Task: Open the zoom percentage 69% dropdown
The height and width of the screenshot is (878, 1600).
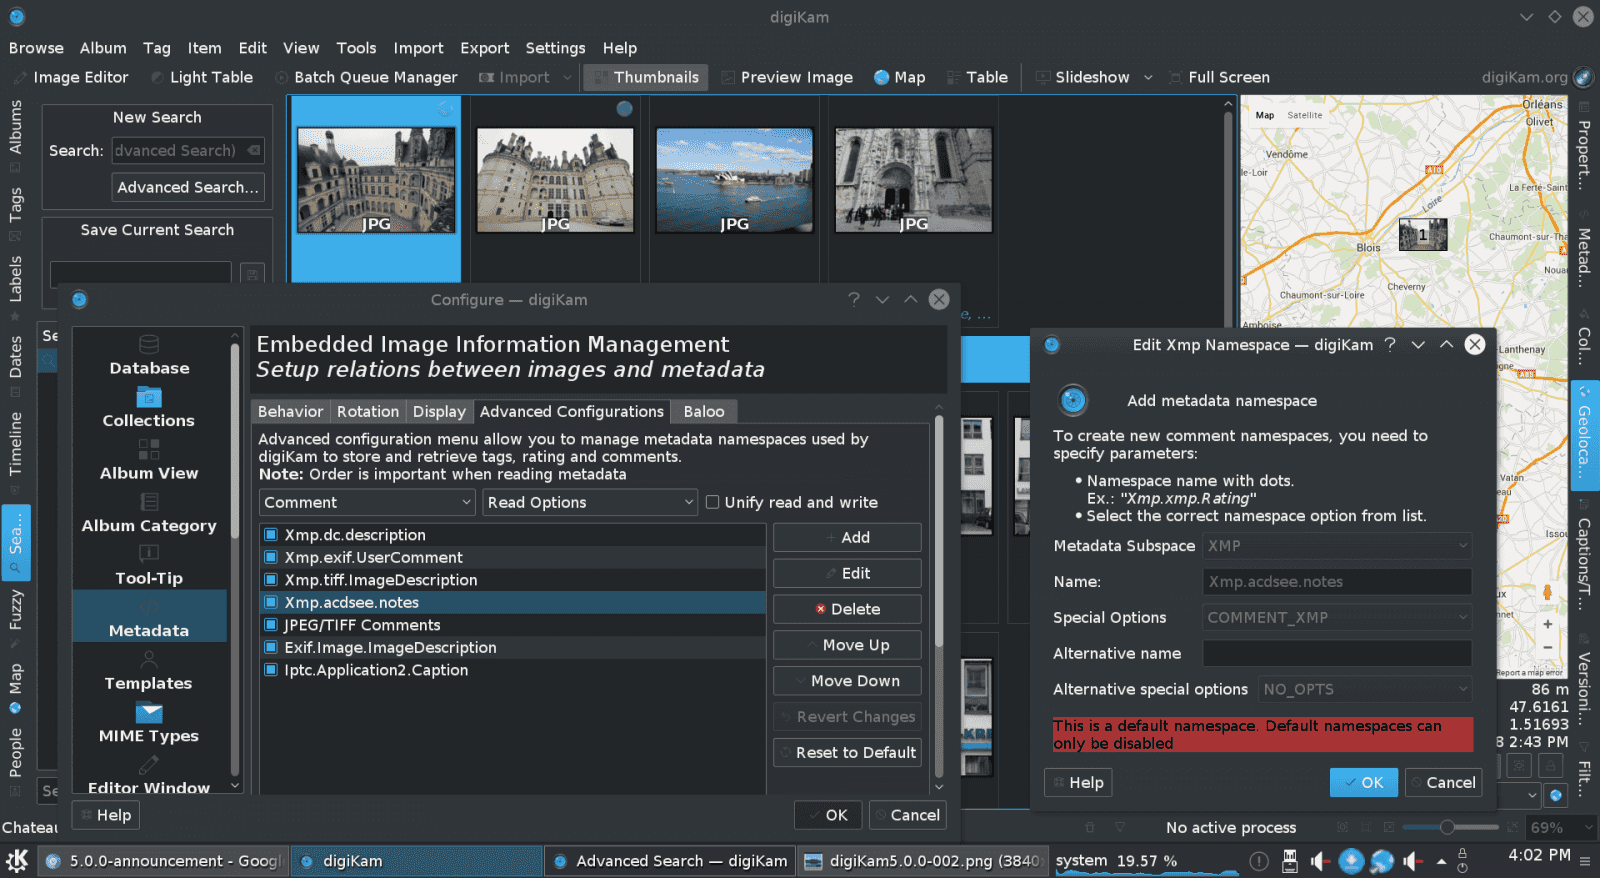Action: [1562, 827]
